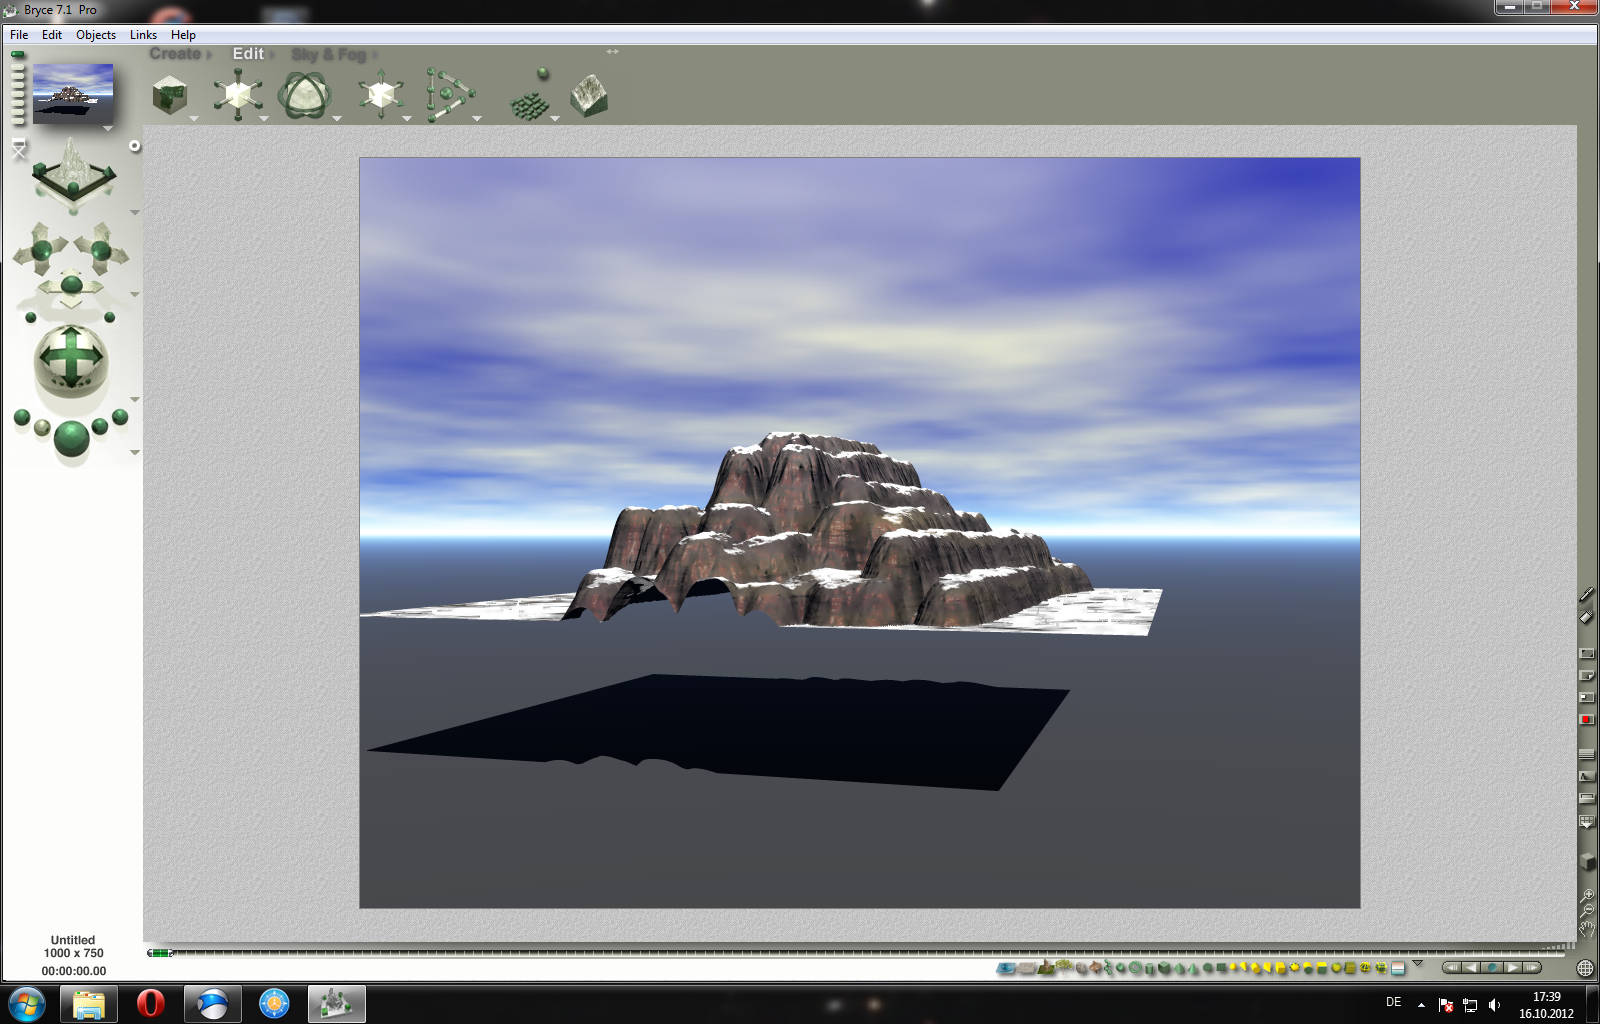This screenshot has width=1600, height=1024.
Task: Select the terrain icon in selection palette
Action: (1046, 968)
